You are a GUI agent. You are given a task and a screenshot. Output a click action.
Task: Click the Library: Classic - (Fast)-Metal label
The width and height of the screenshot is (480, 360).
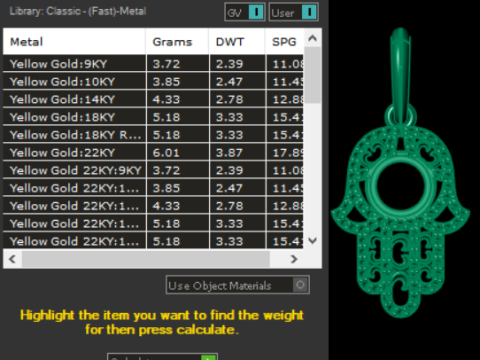(78, 11)
